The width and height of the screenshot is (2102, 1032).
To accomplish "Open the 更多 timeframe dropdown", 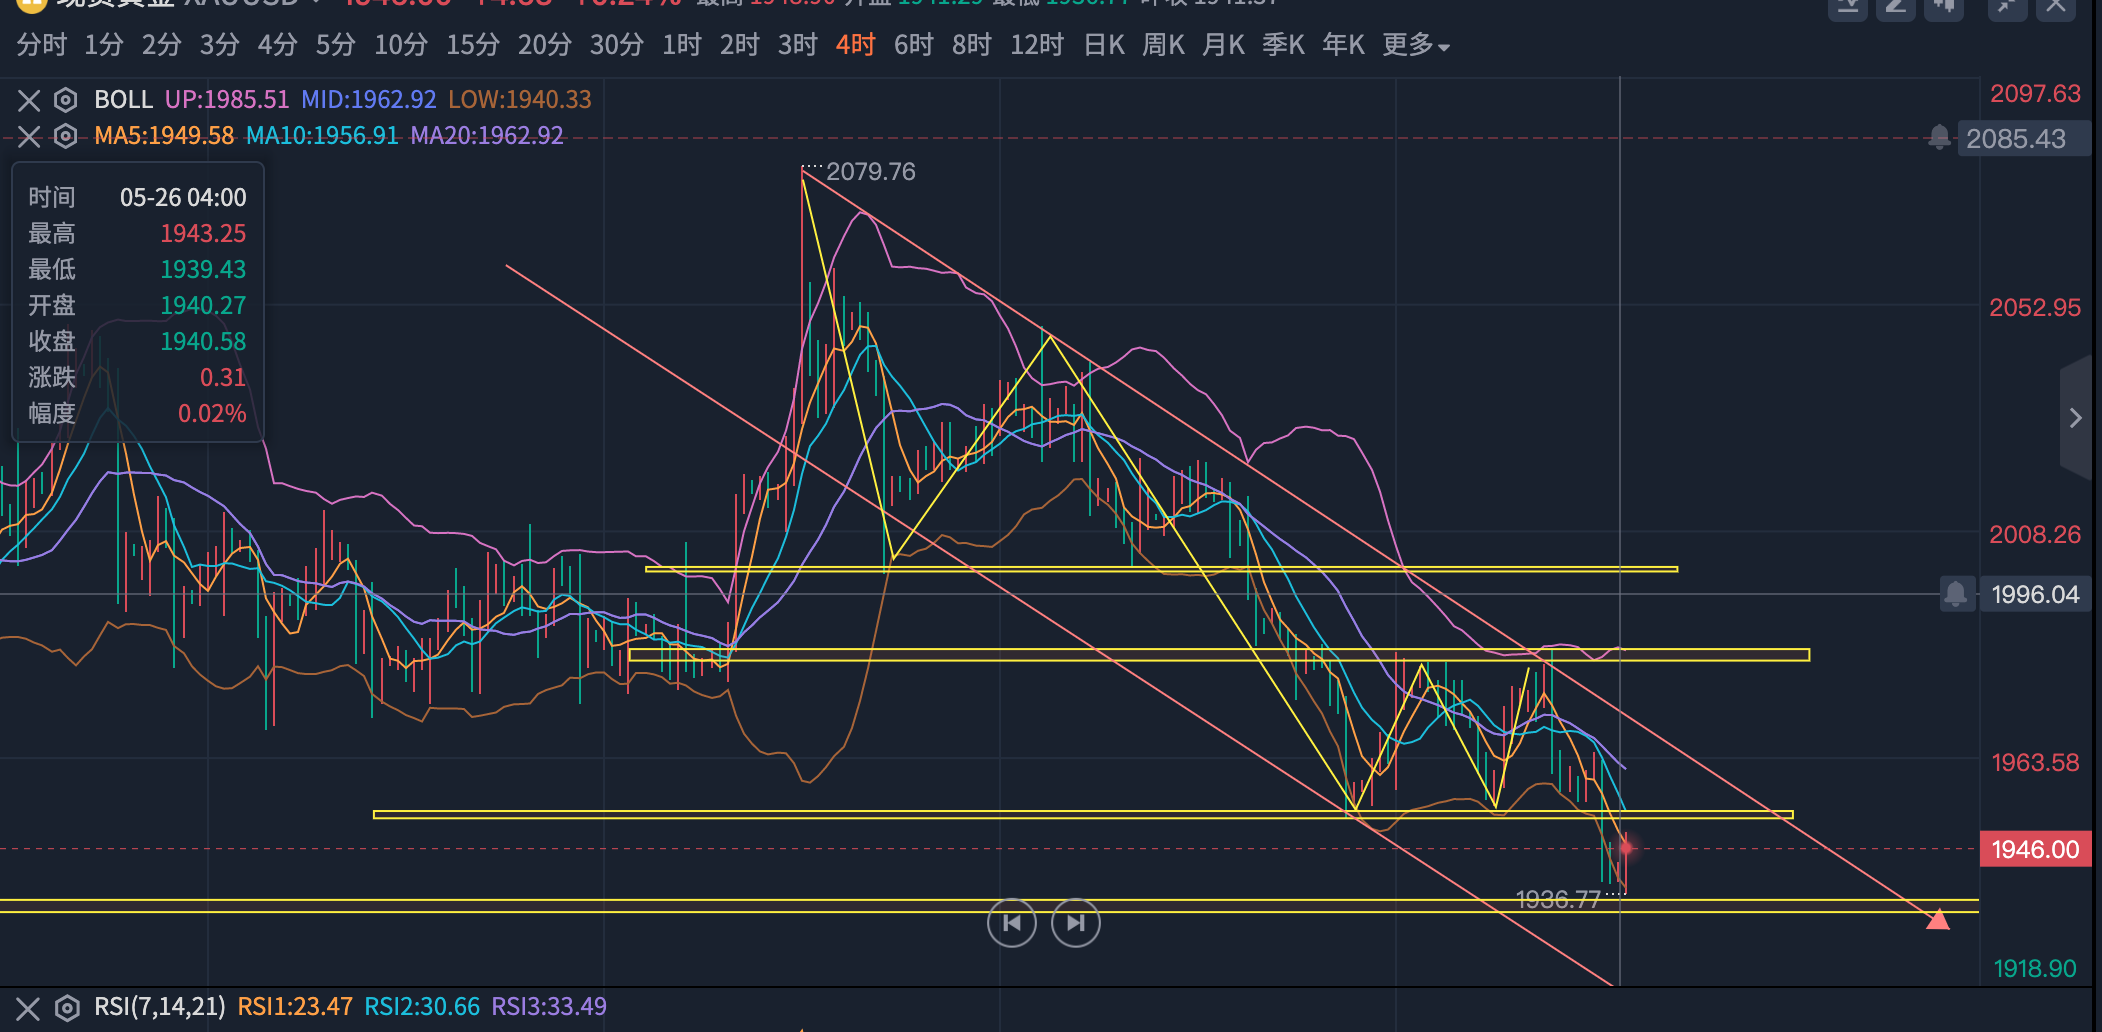I will (1416, 45).
